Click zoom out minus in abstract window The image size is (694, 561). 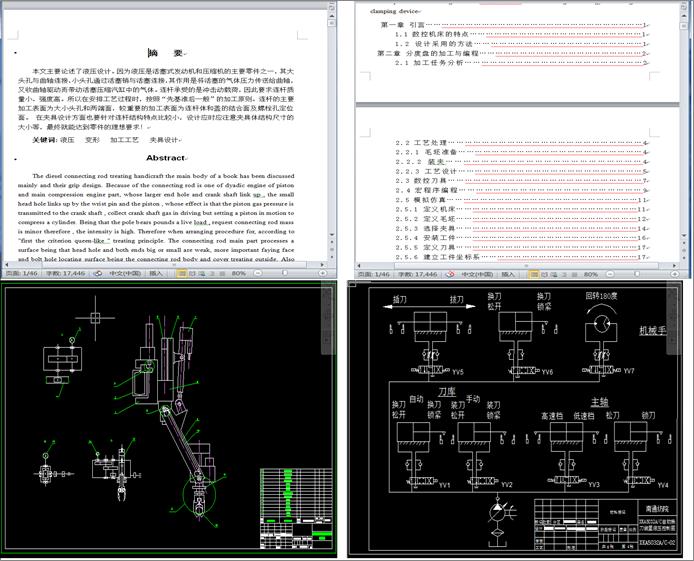point(258,273)
